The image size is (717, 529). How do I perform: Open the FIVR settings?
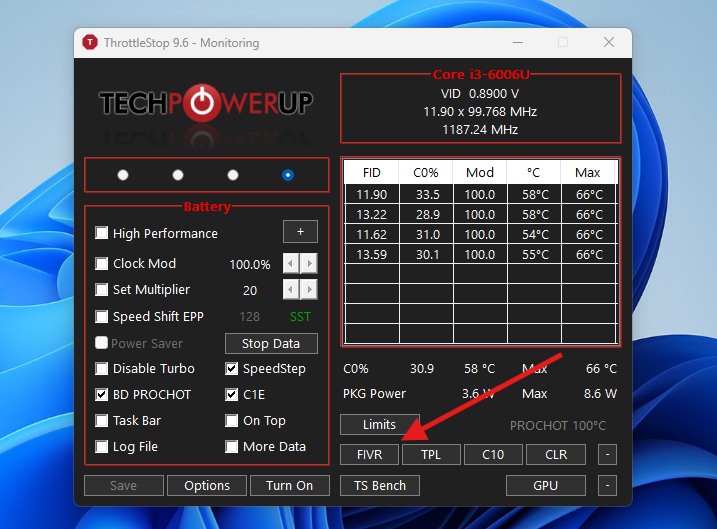(369, 454)
